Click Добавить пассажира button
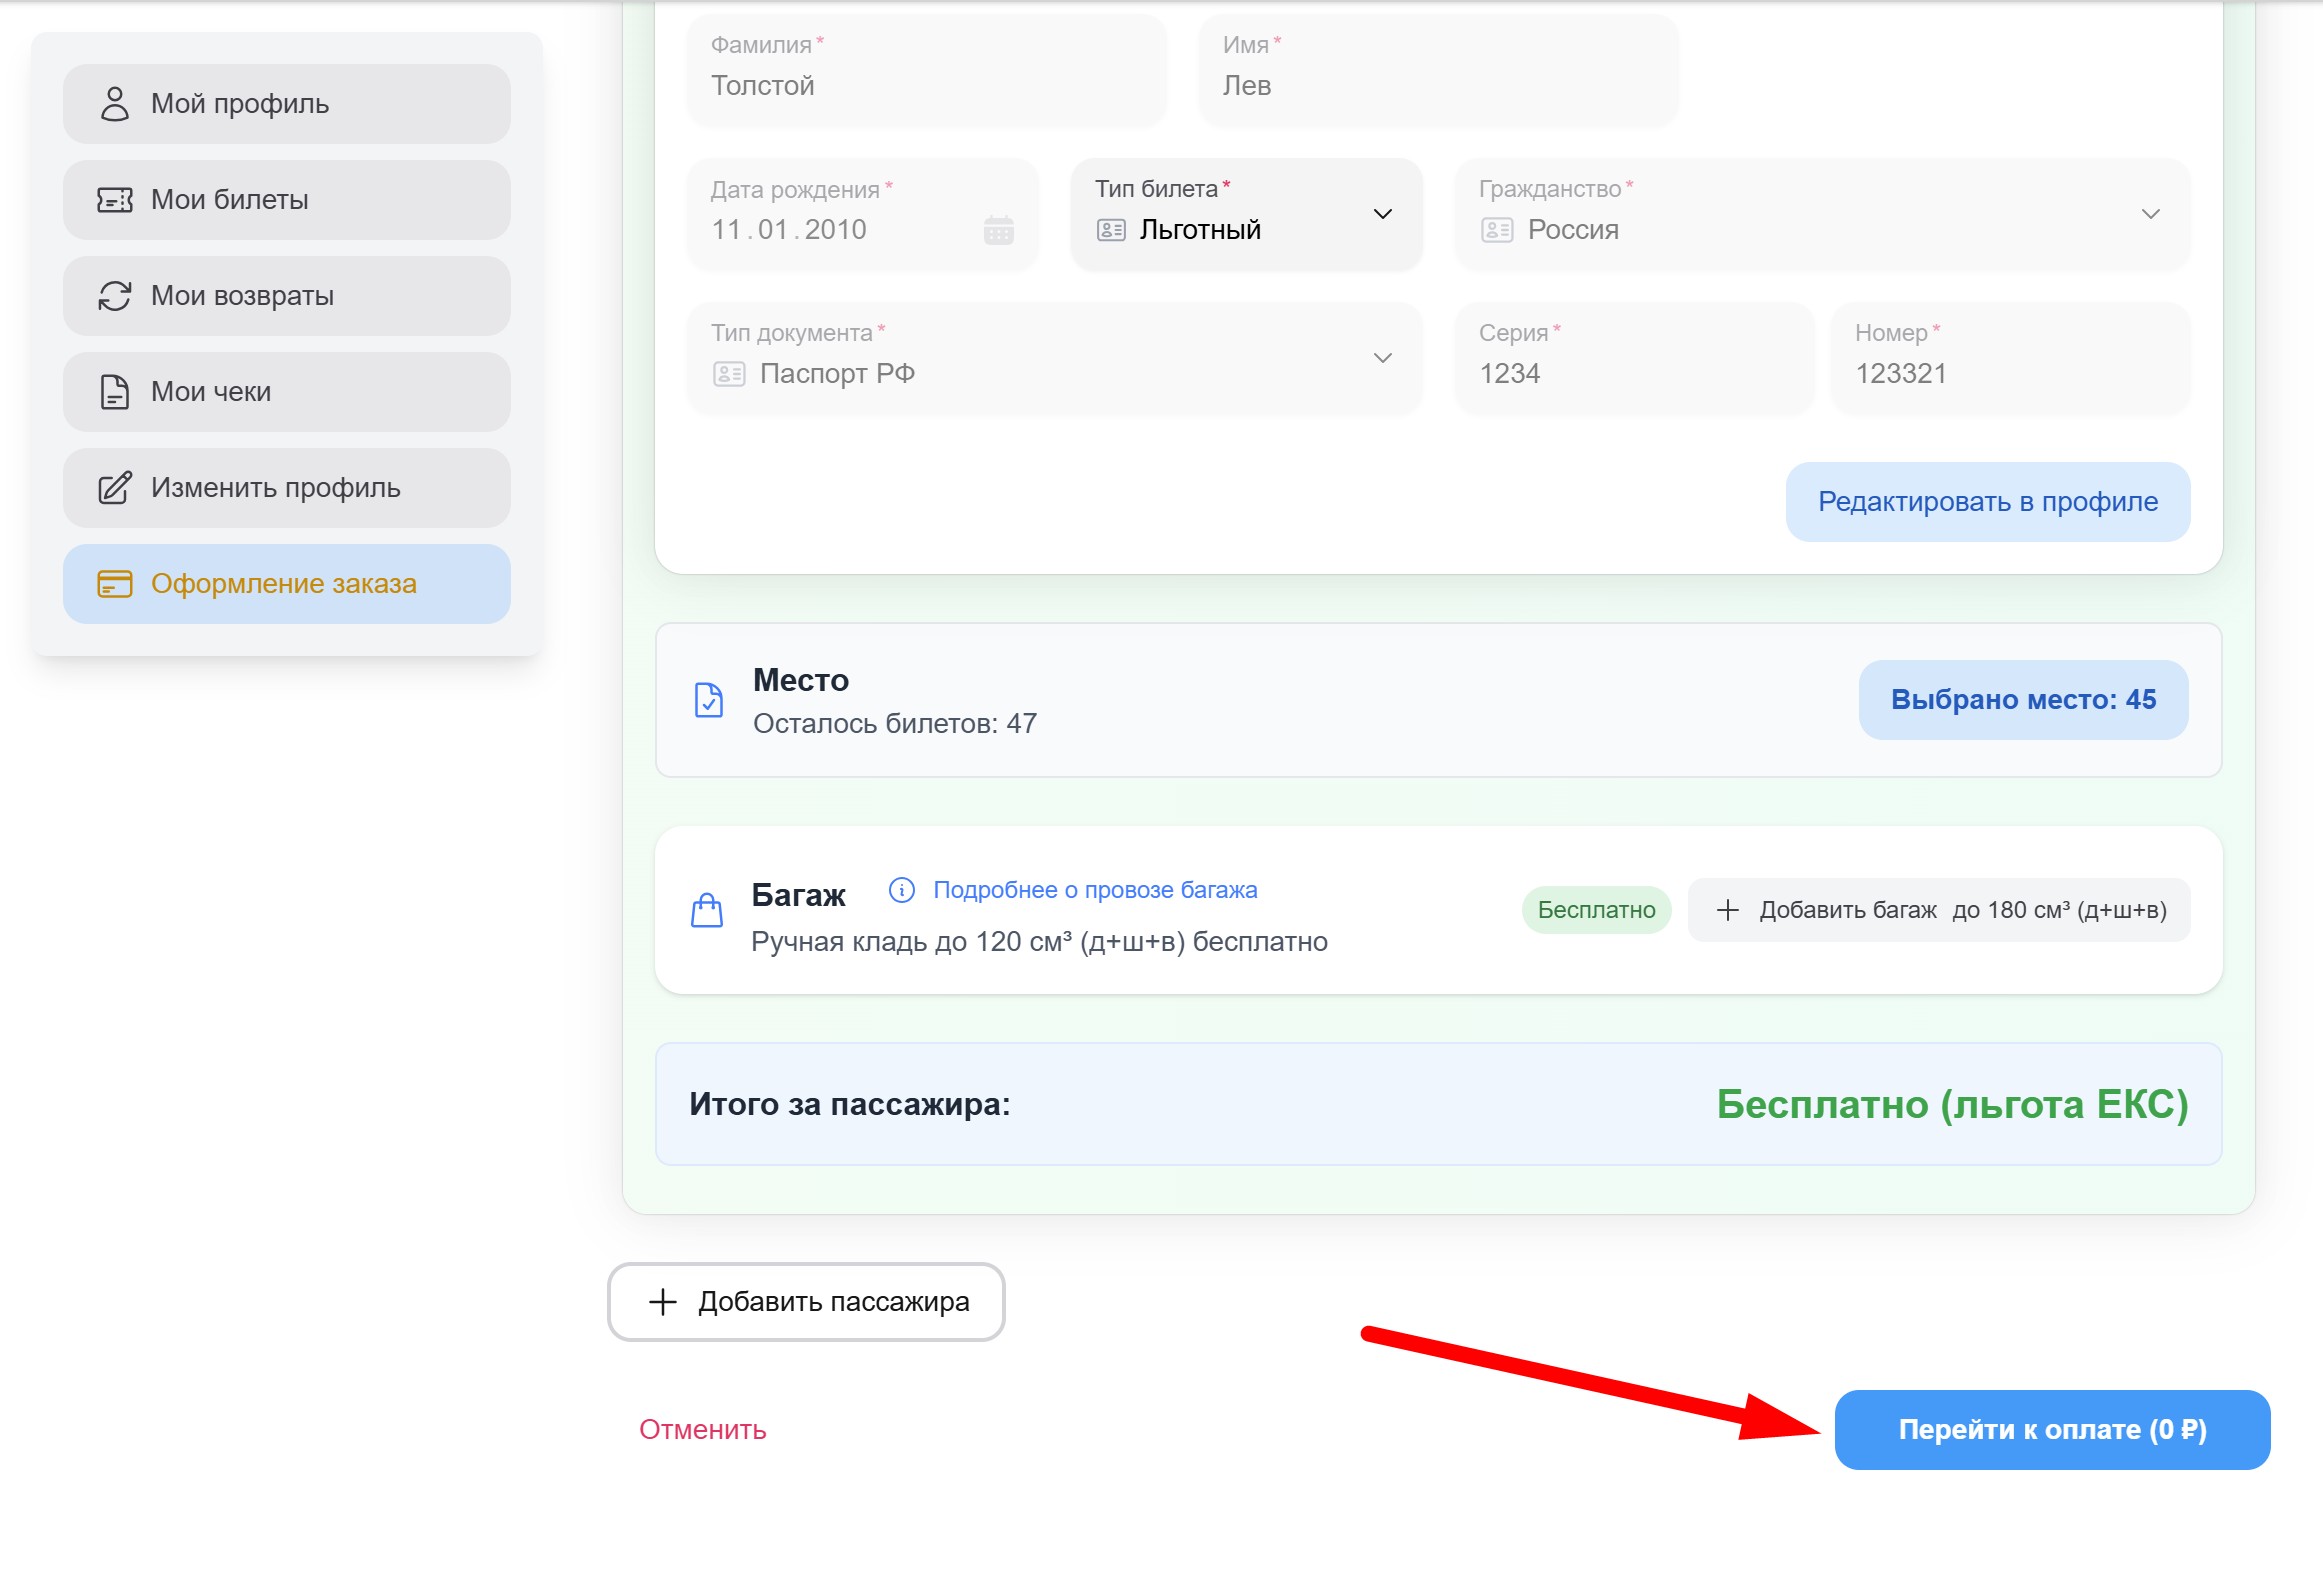 [806, 1302]
